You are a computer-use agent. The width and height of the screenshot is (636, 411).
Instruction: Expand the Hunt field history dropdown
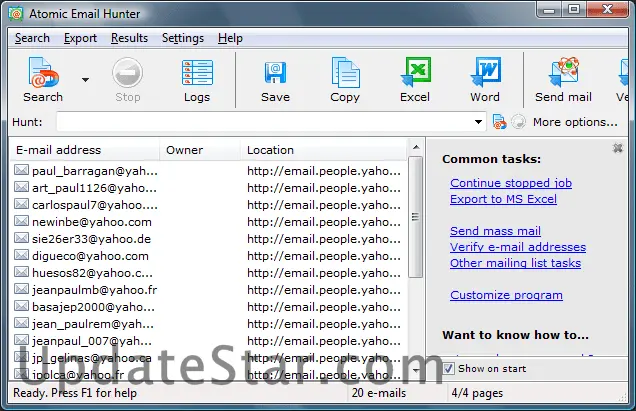click(x=479, y=122)
